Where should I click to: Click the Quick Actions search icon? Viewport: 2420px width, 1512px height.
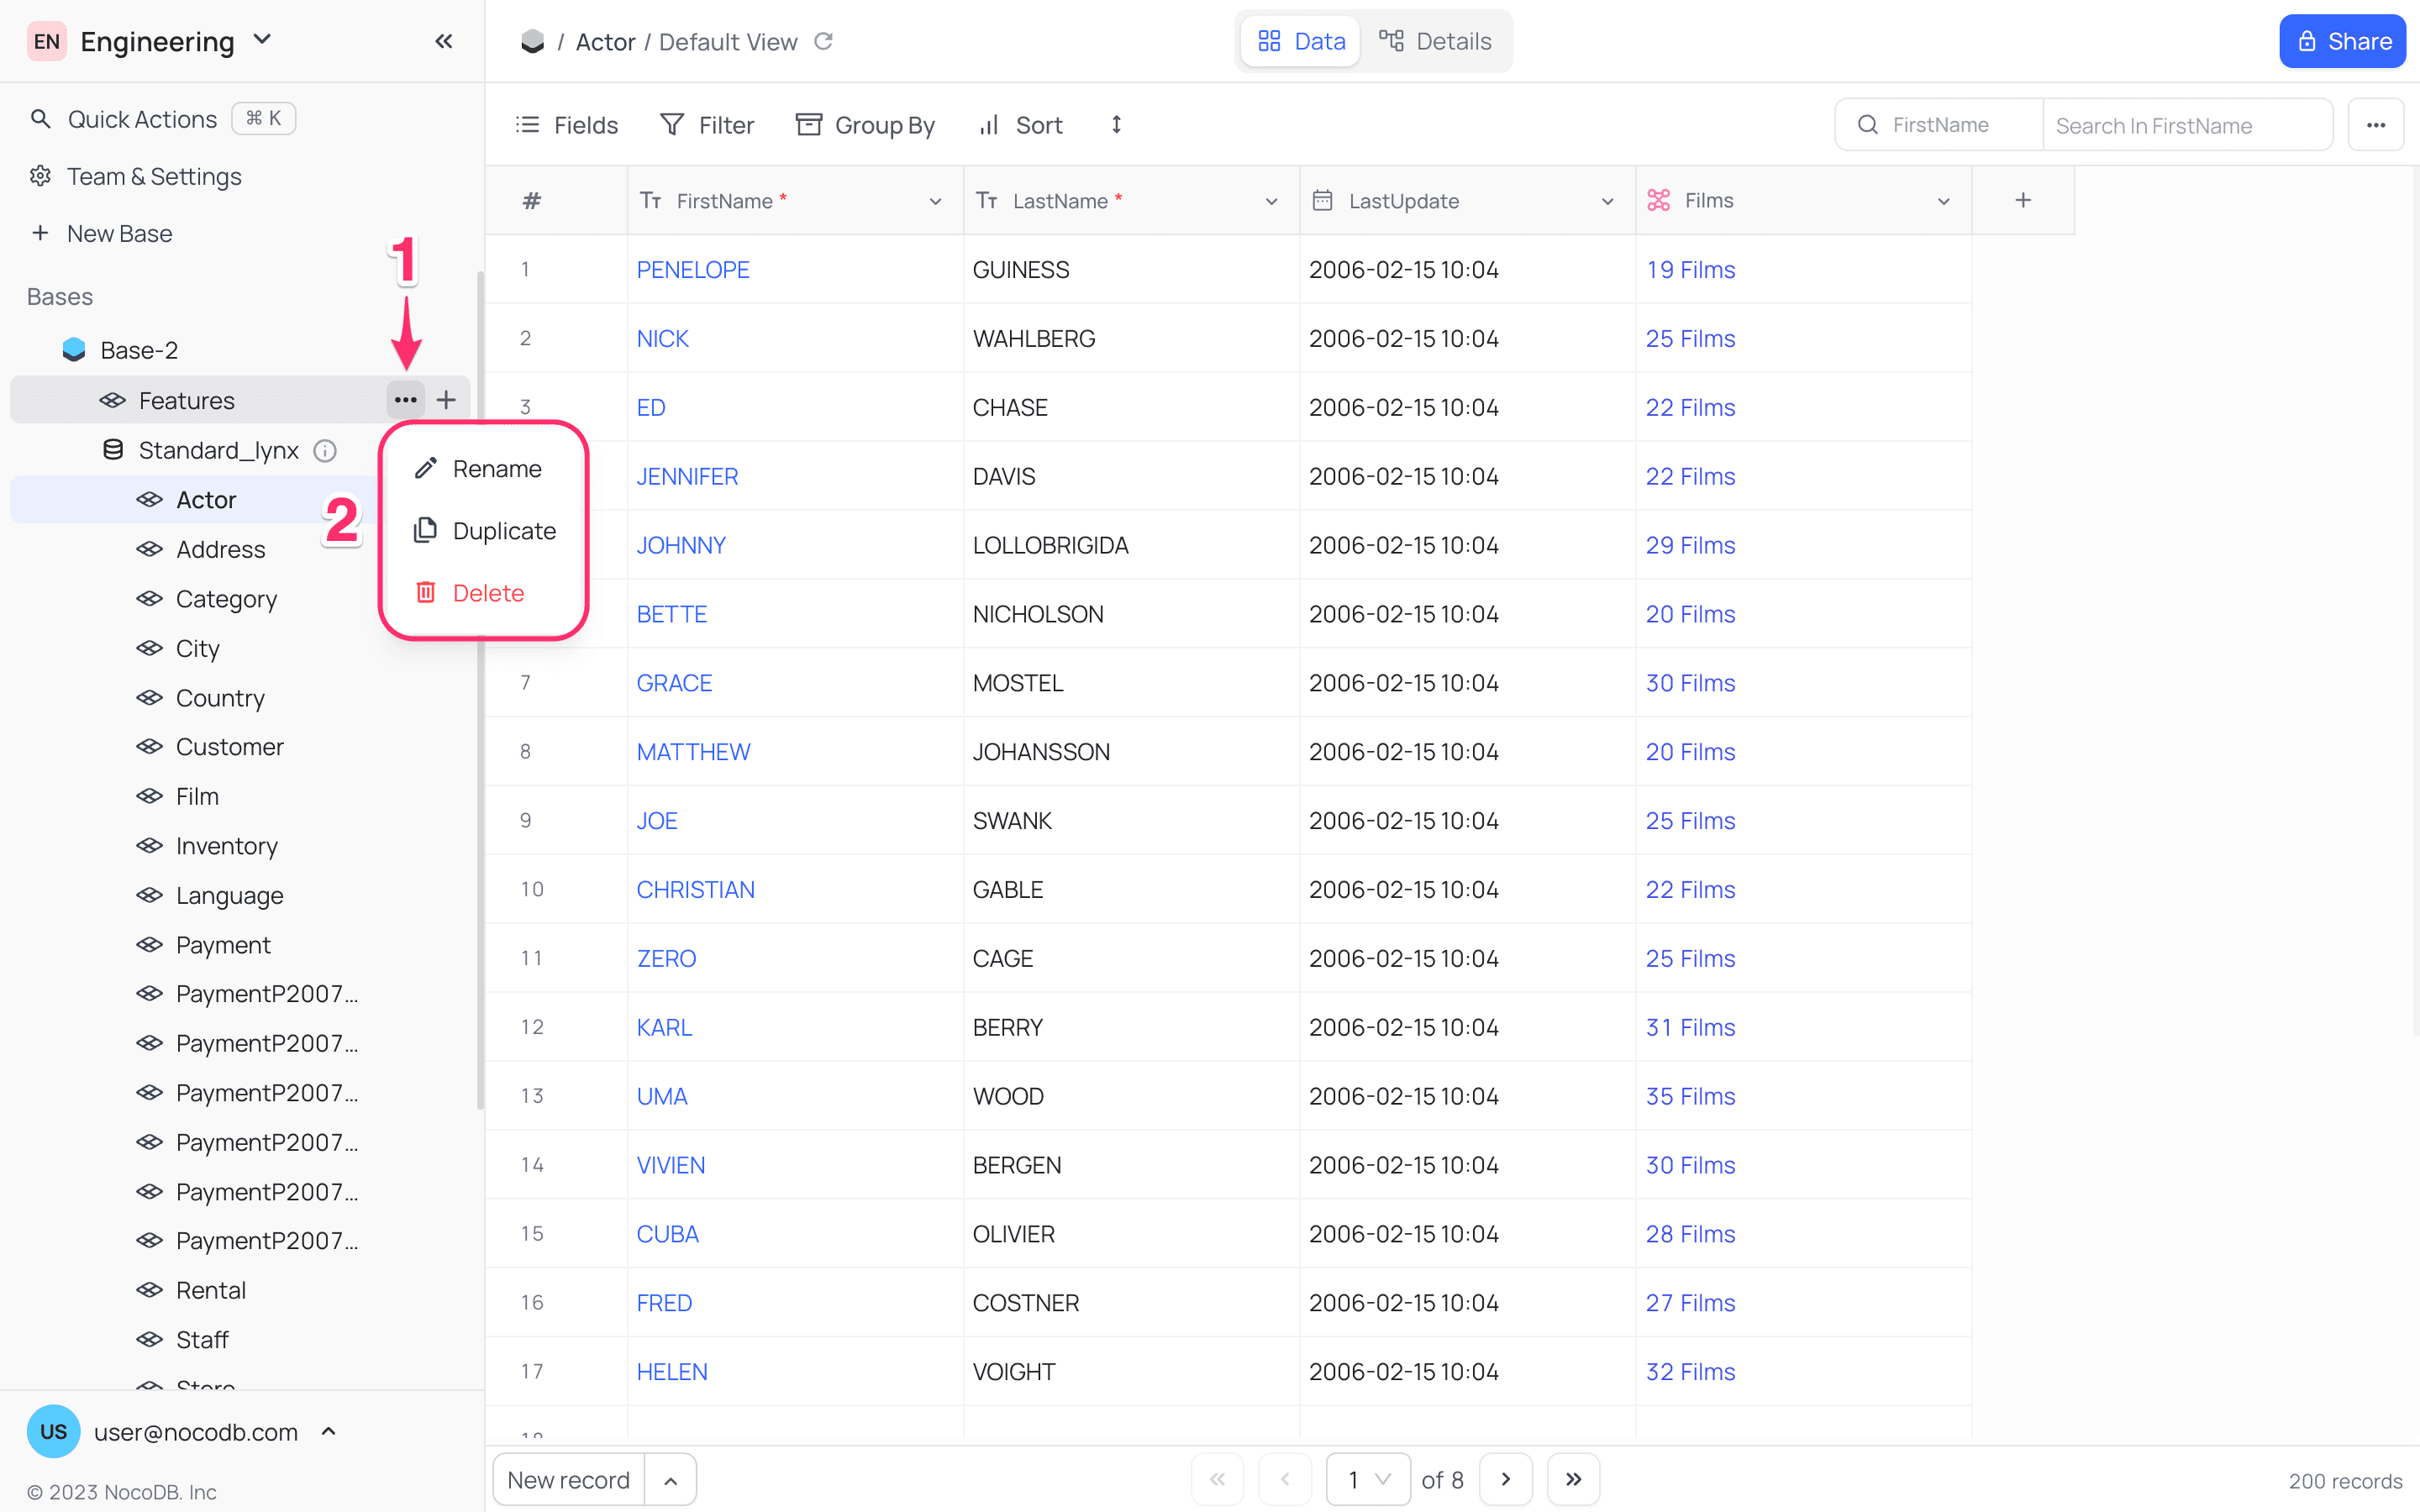(40, 119)
